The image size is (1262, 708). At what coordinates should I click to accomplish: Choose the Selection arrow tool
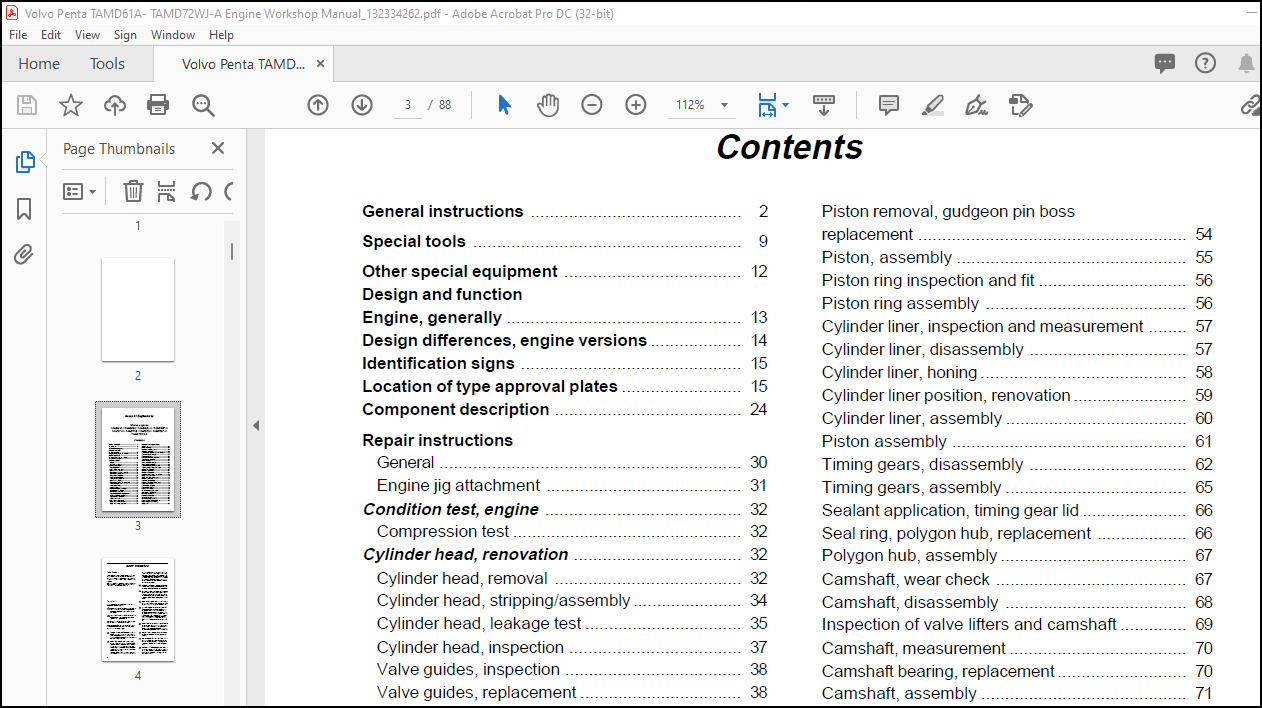pos(504,105)
